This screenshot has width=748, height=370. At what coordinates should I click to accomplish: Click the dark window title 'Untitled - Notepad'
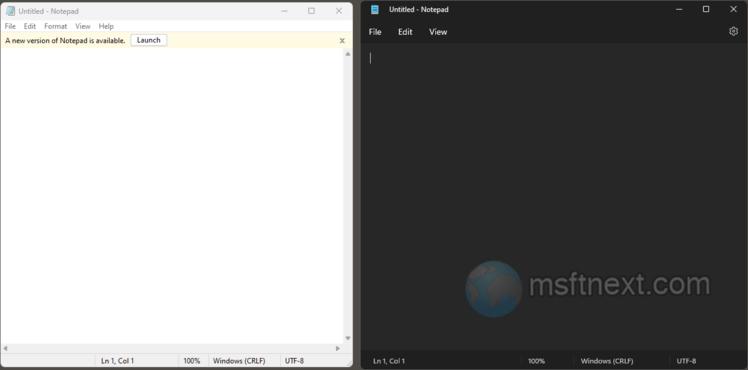419,10
